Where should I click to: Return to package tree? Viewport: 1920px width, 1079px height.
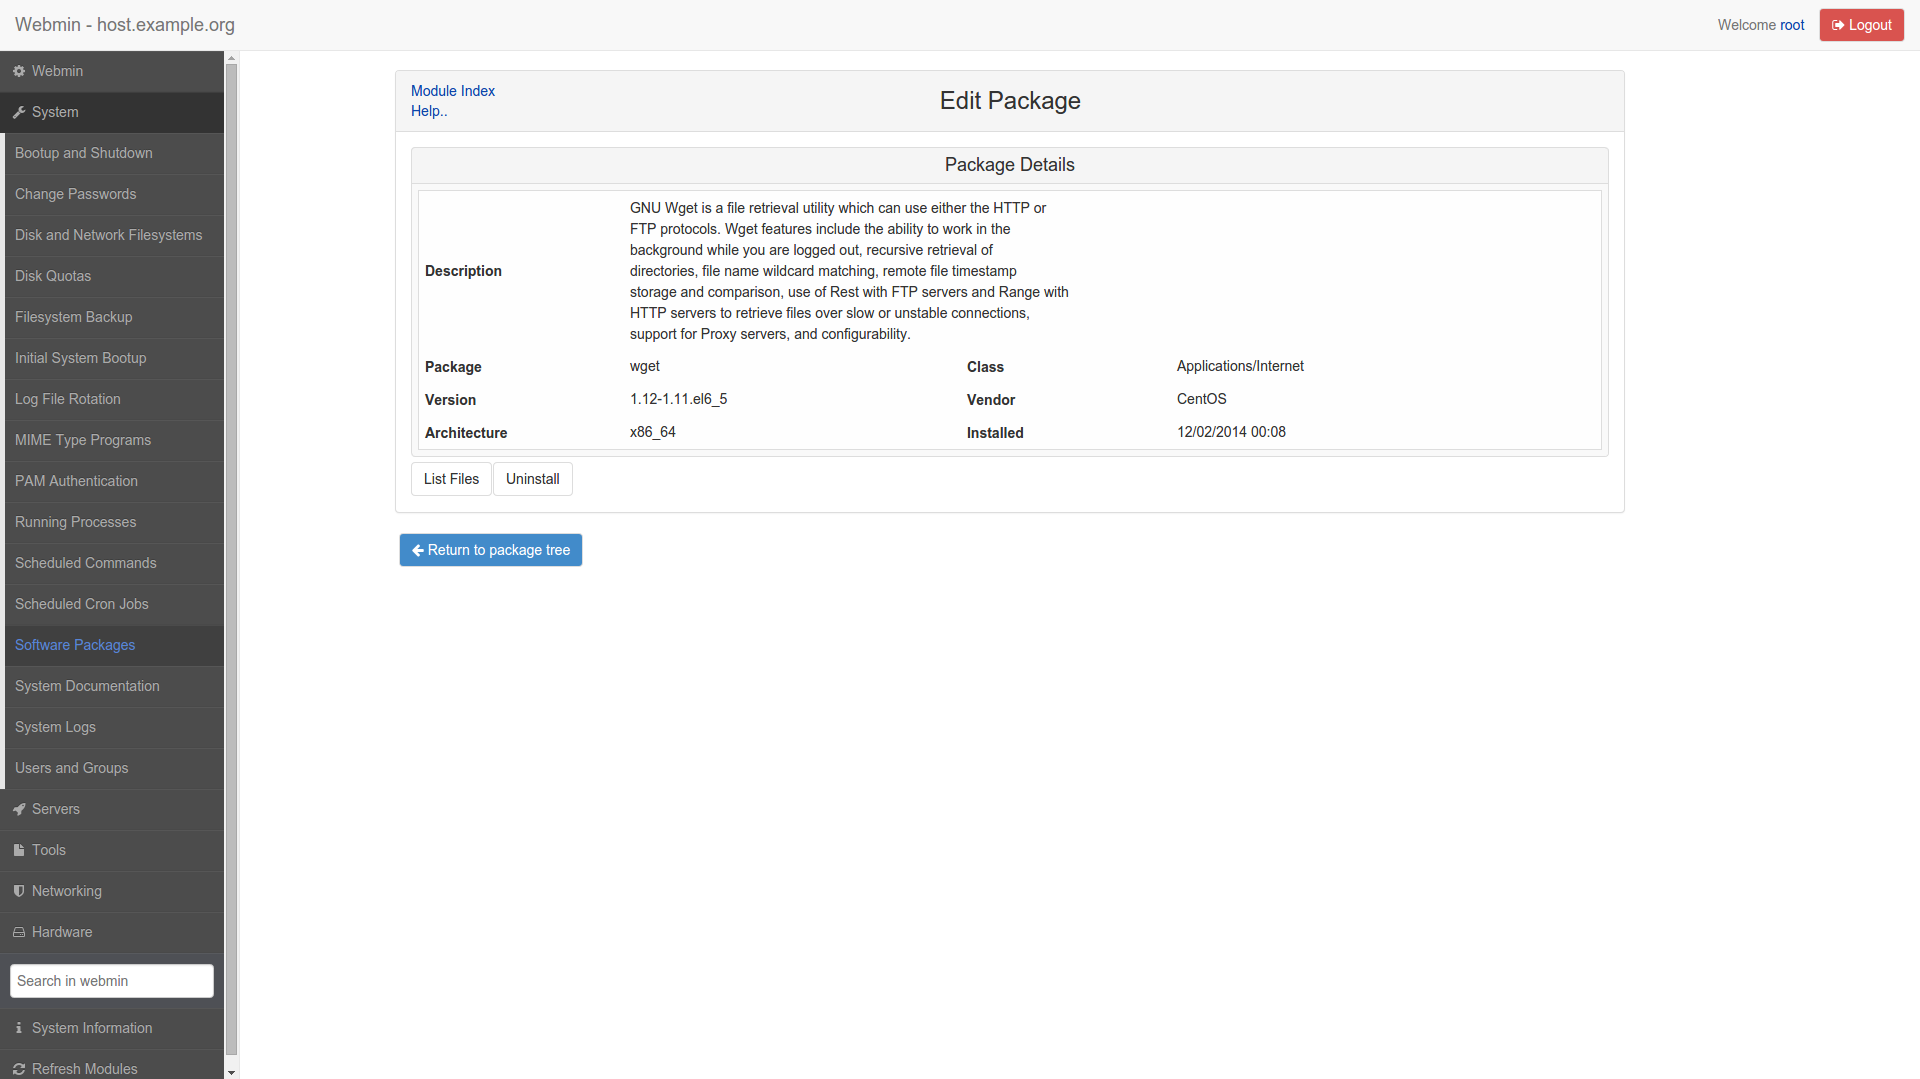pos(491,550)
